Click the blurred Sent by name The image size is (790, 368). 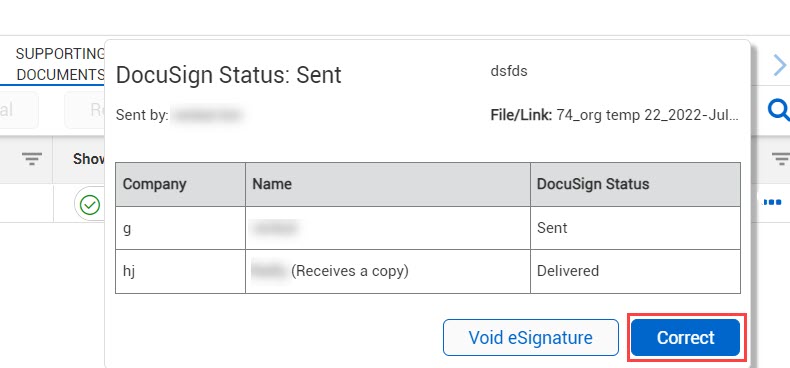tap(206, 115)
